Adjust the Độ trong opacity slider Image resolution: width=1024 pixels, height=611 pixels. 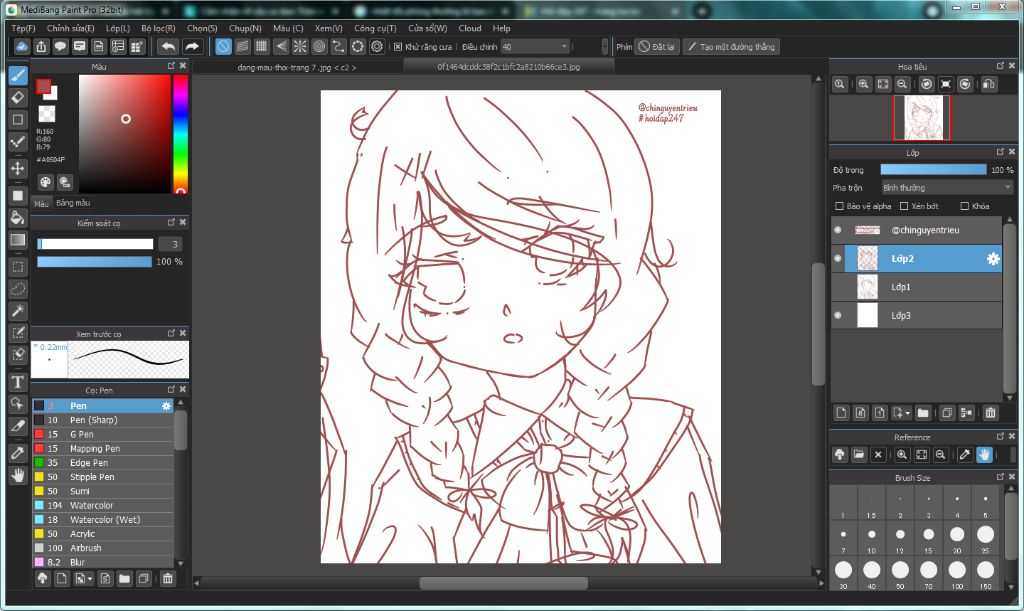coord(933,170)
